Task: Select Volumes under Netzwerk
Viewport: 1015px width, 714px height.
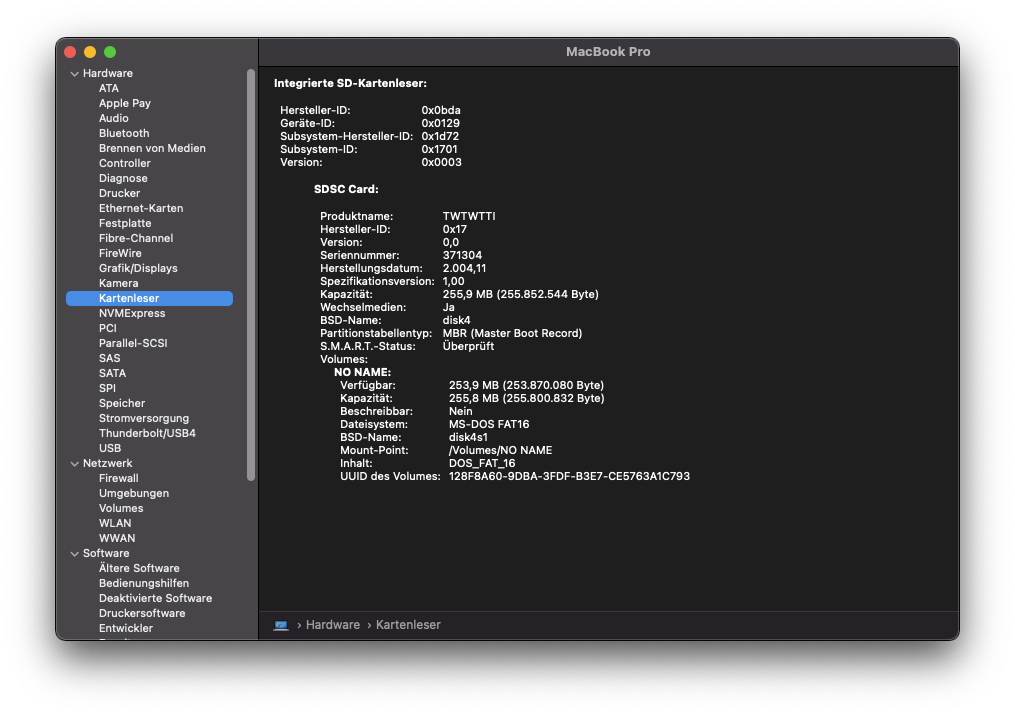Action: 121,508
